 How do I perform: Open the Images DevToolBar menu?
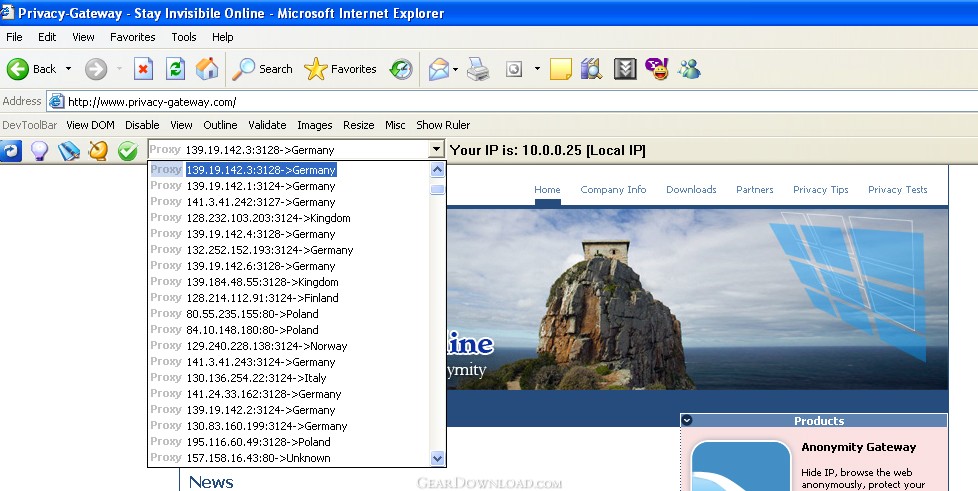[x=315, y=125]
